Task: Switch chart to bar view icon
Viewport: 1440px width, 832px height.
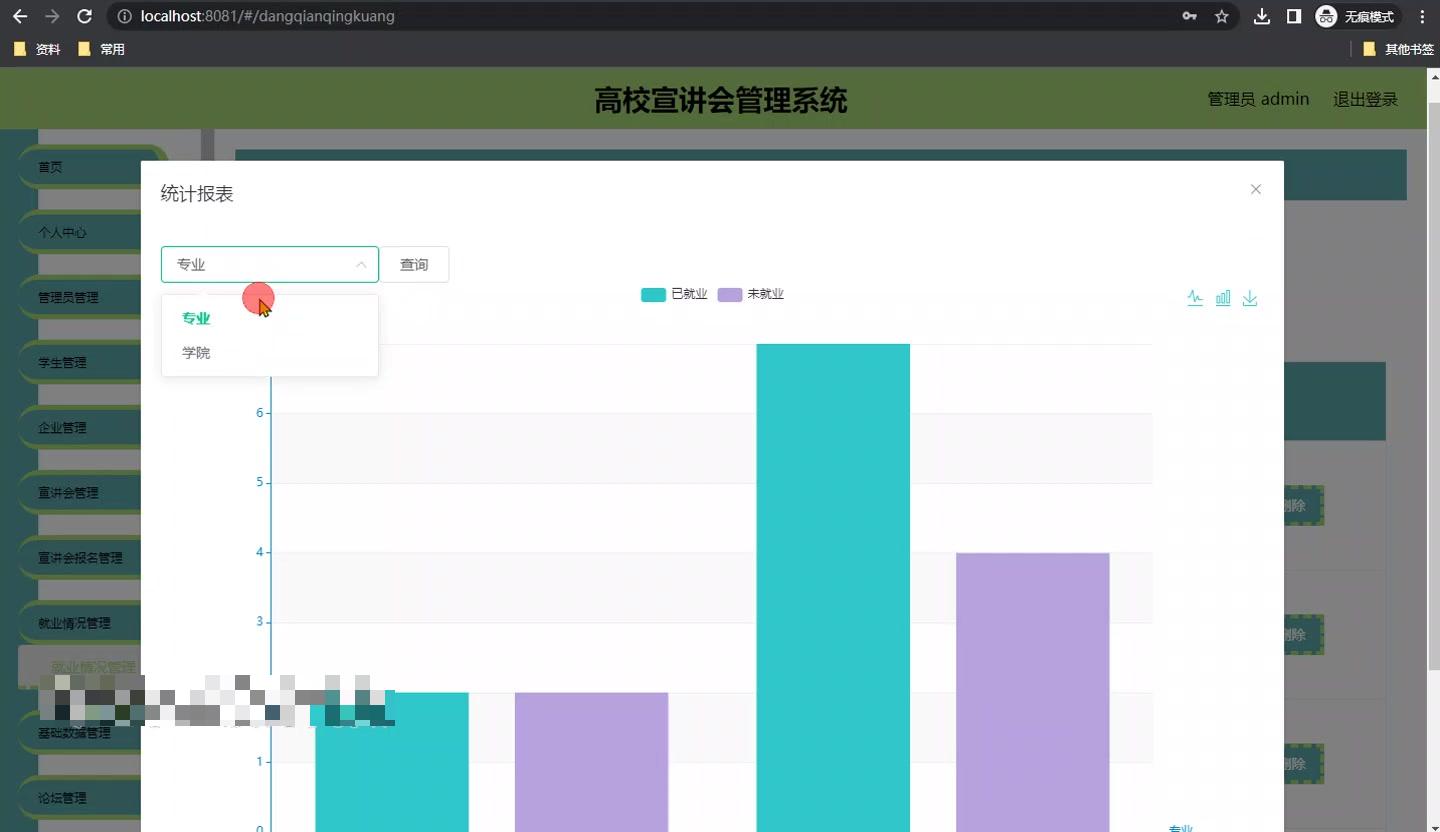Action: coord(1223,297)
